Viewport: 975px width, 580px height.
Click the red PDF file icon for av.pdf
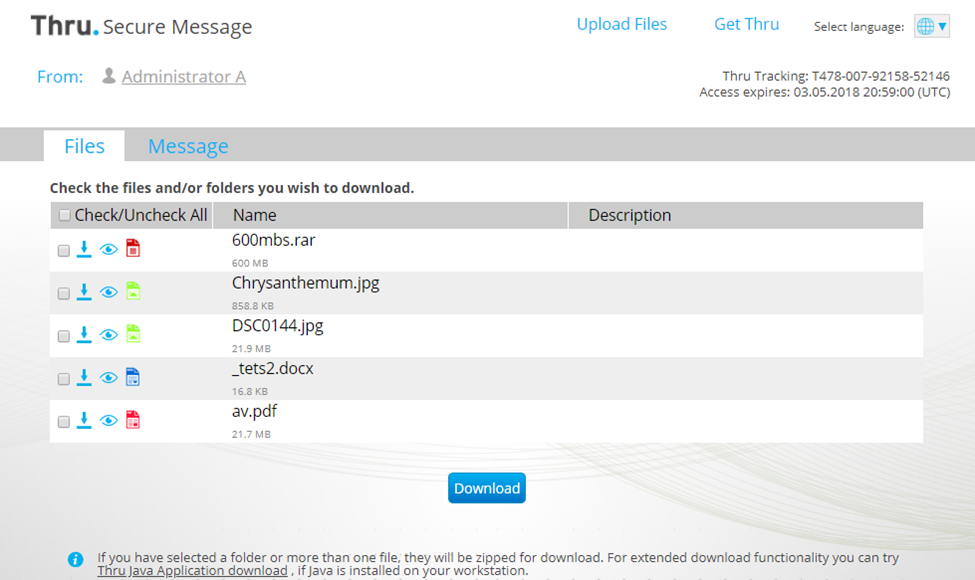132,420
